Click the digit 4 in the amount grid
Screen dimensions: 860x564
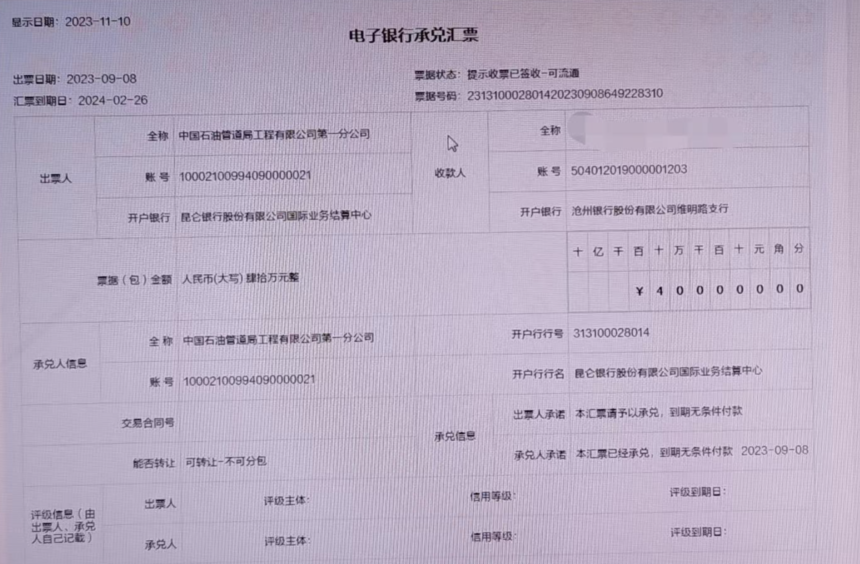659,291
